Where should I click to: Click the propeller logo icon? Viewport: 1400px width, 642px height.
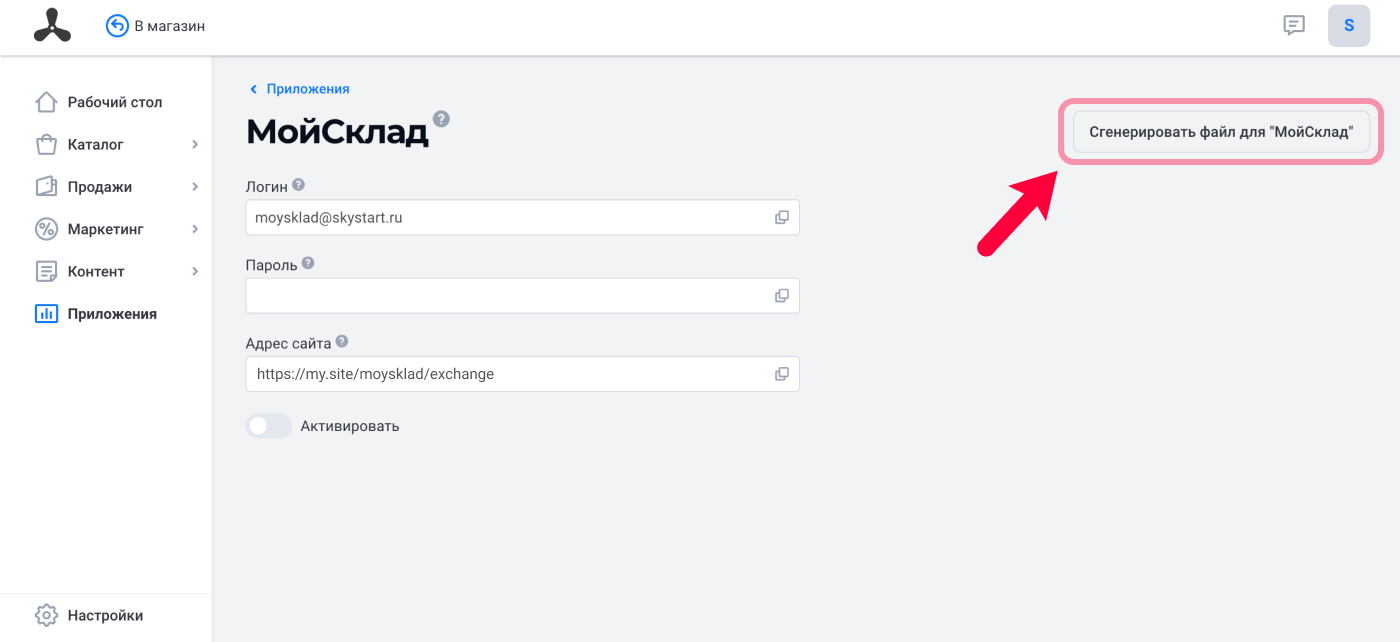coord(52,26)
